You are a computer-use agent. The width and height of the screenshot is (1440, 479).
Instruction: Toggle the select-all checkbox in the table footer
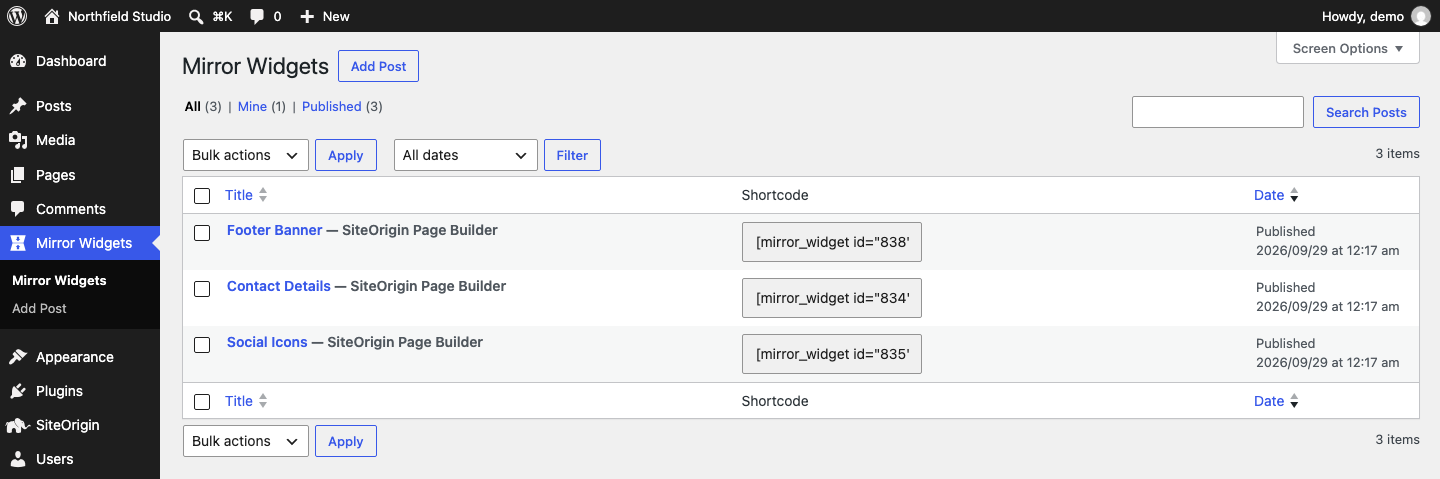(202, 402)
